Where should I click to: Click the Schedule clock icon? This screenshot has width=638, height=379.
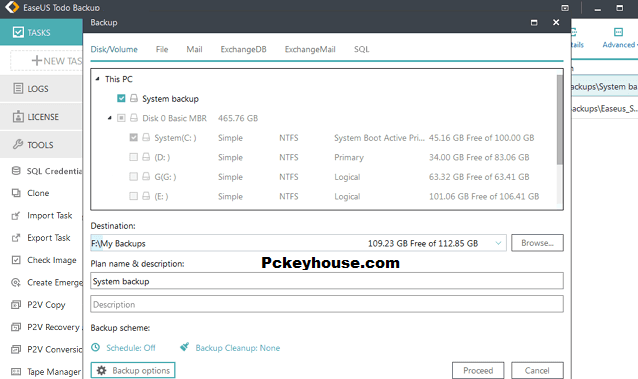(96, 347)
